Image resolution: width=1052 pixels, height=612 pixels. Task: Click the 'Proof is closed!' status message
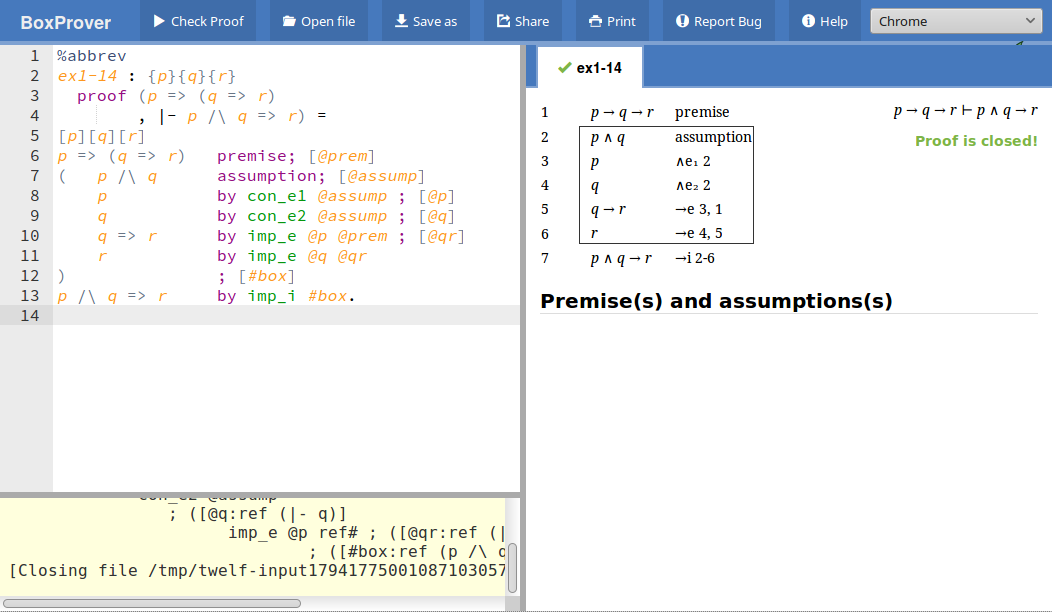click(x=976, y=141)
